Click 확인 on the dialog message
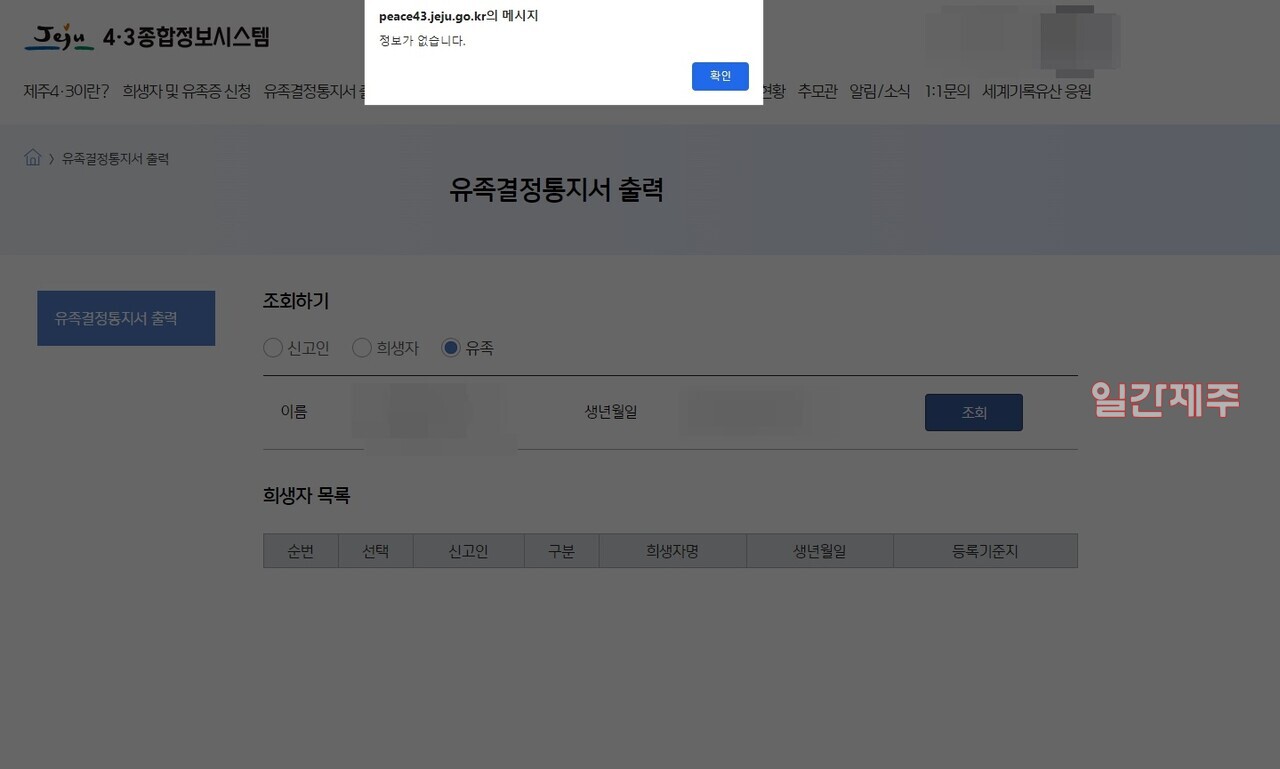This screenshot has height=769, width=1280. click(719, 76)
